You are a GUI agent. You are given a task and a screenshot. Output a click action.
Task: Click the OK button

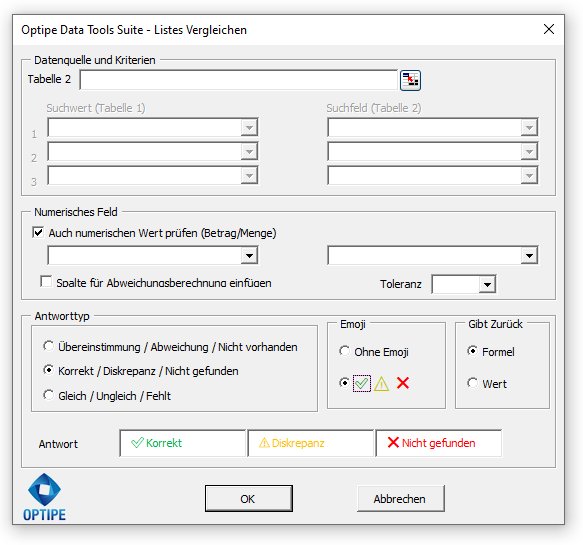coord(249,499)
